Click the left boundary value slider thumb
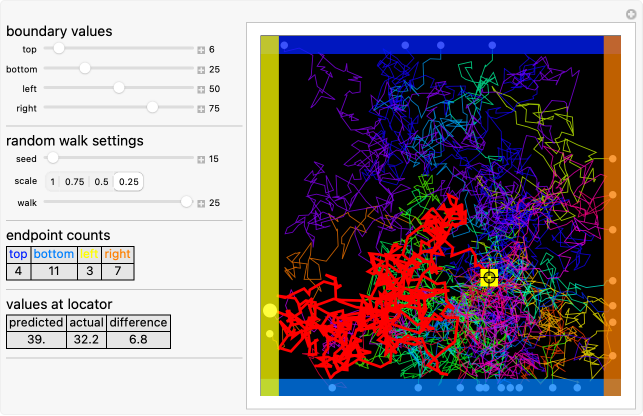This screenshot has width=643, height=416. click(119, 87)
